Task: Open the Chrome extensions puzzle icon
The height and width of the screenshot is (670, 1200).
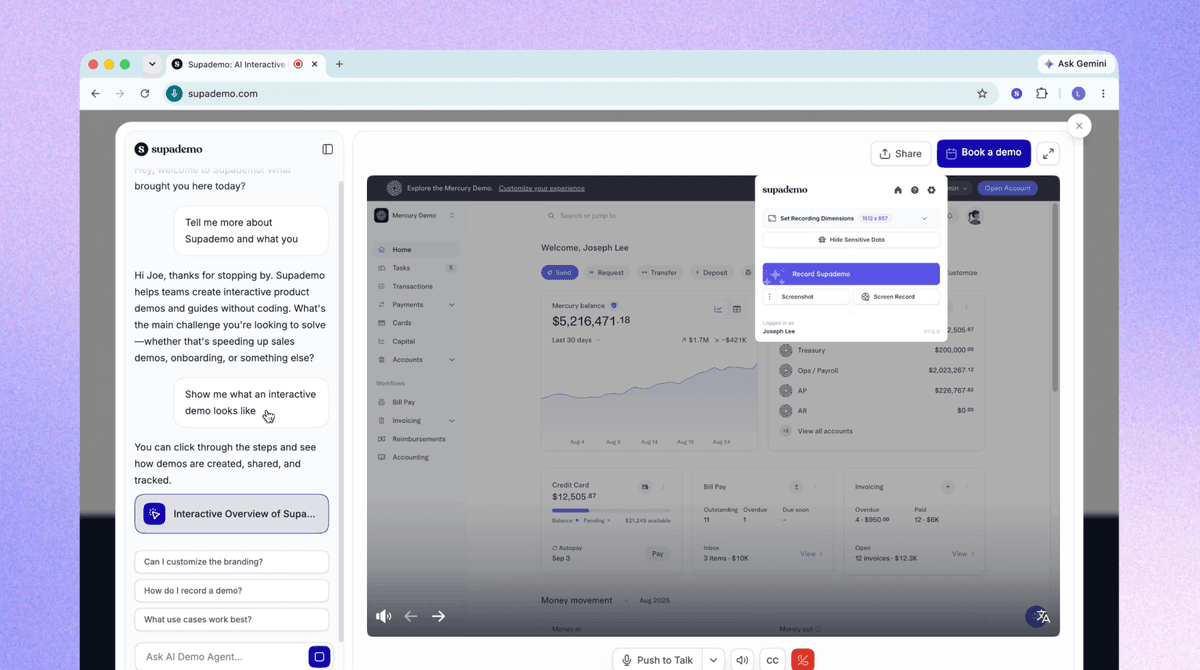Action: (x=1042, y=93)
